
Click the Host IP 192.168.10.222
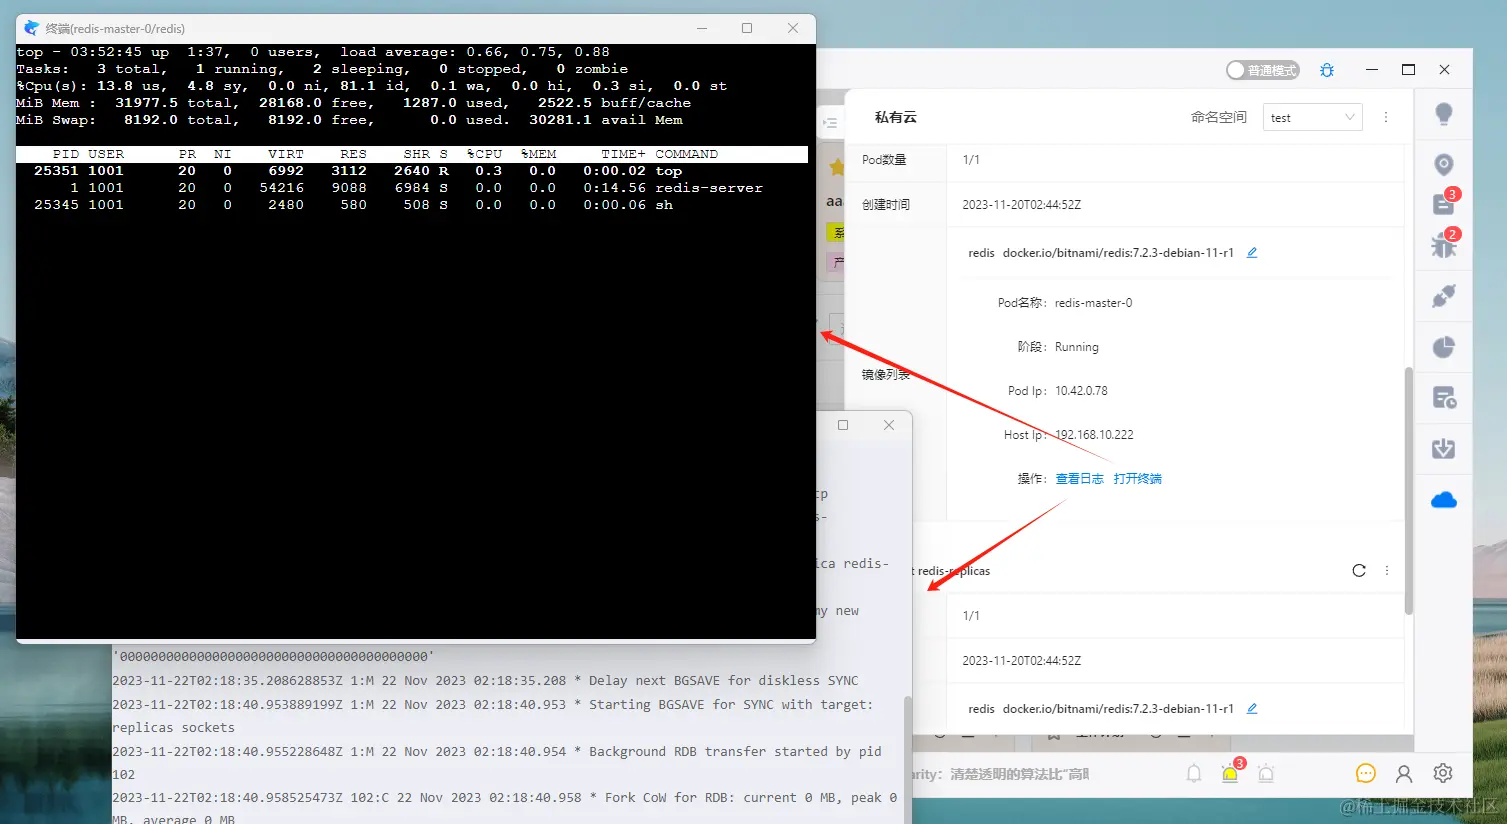tap(1094, 435)
